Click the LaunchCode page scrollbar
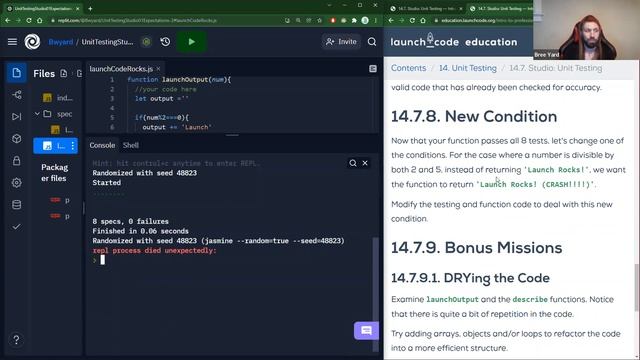640x360 pixels. (x=636, y=288)
